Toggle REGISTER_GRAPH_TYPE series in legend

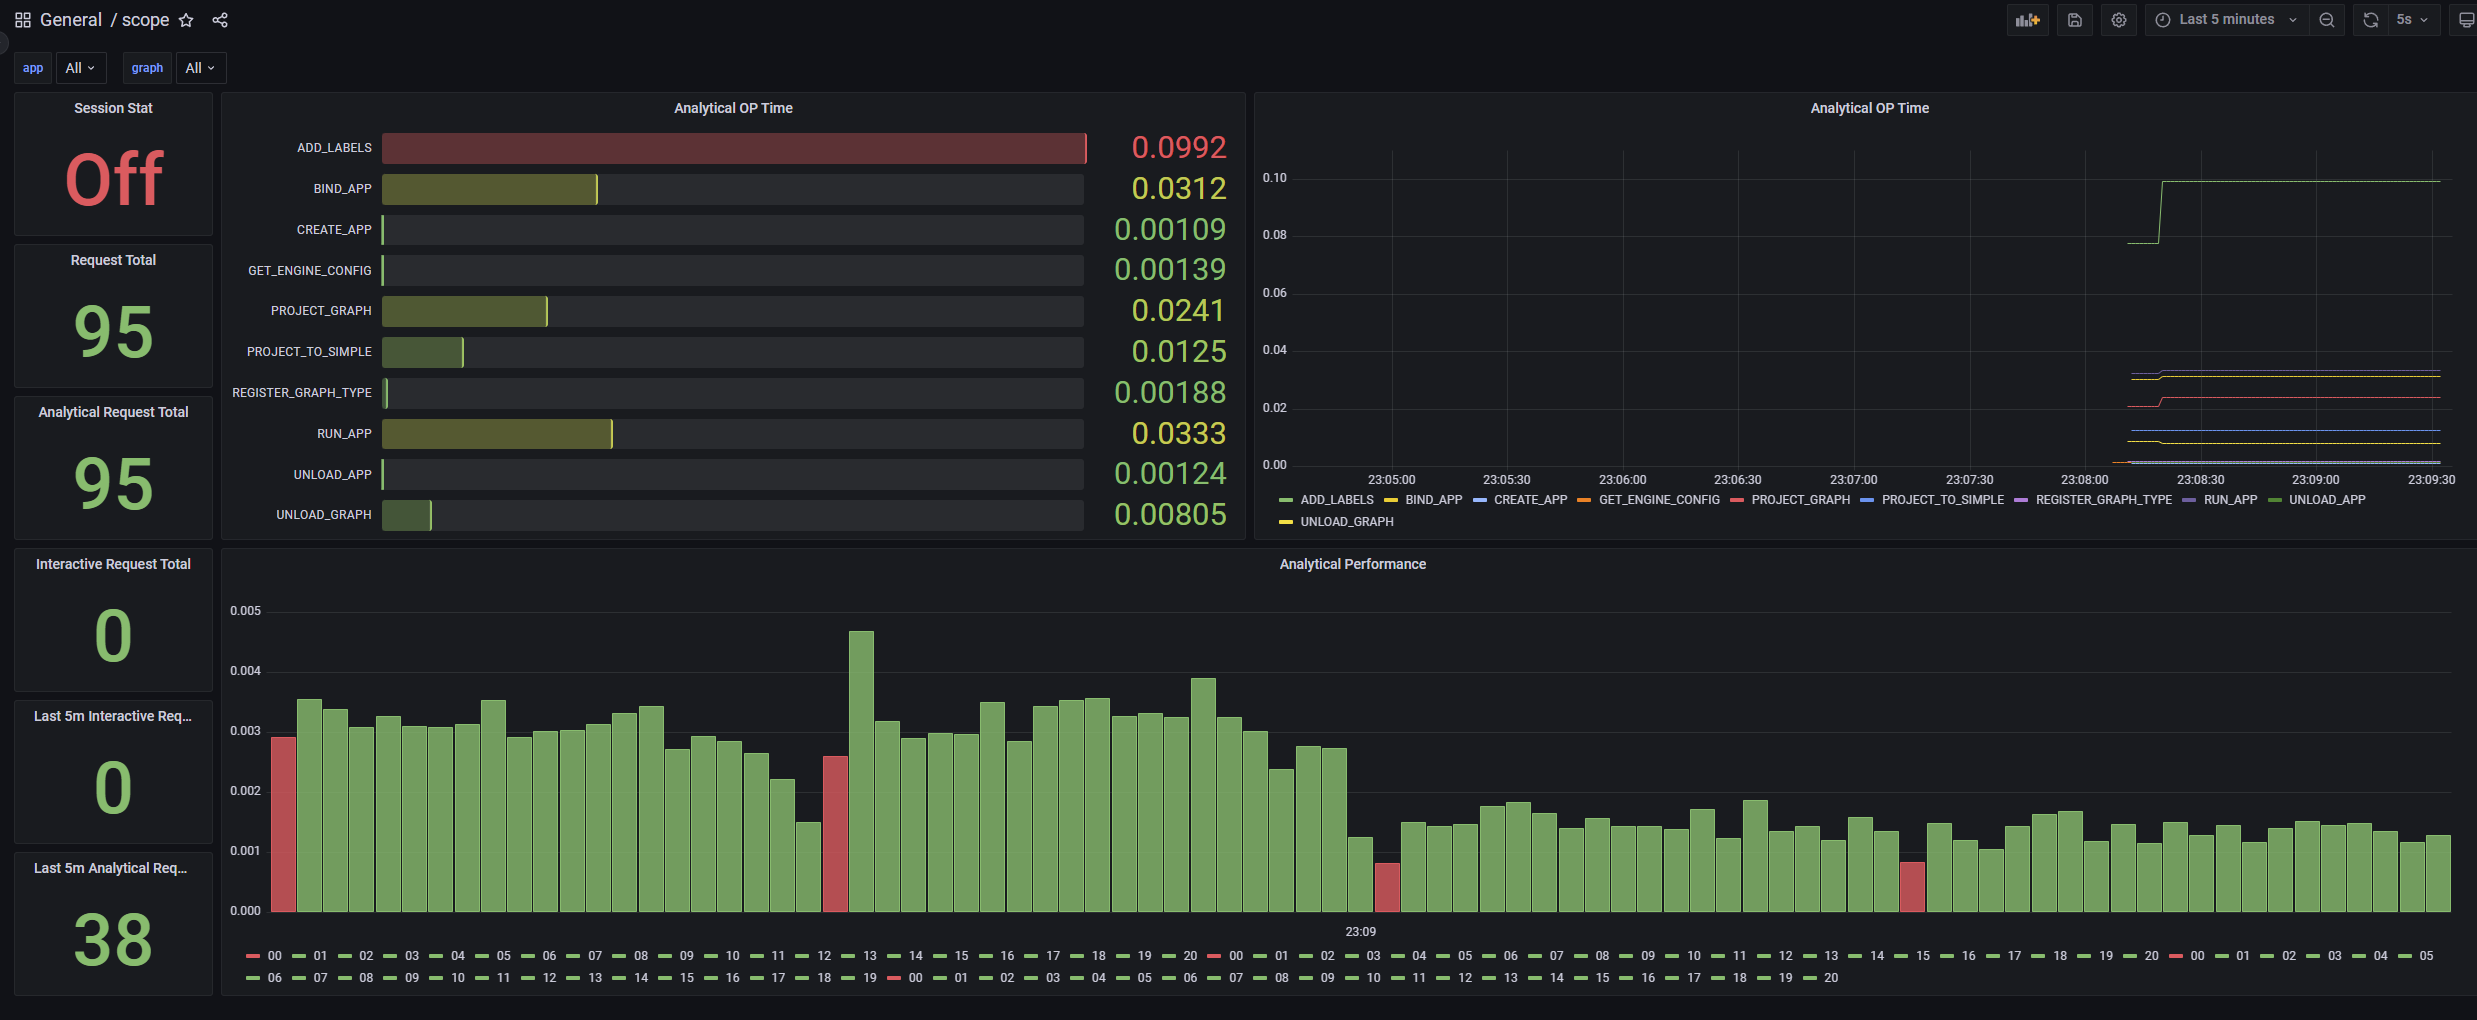point(2104,500)
